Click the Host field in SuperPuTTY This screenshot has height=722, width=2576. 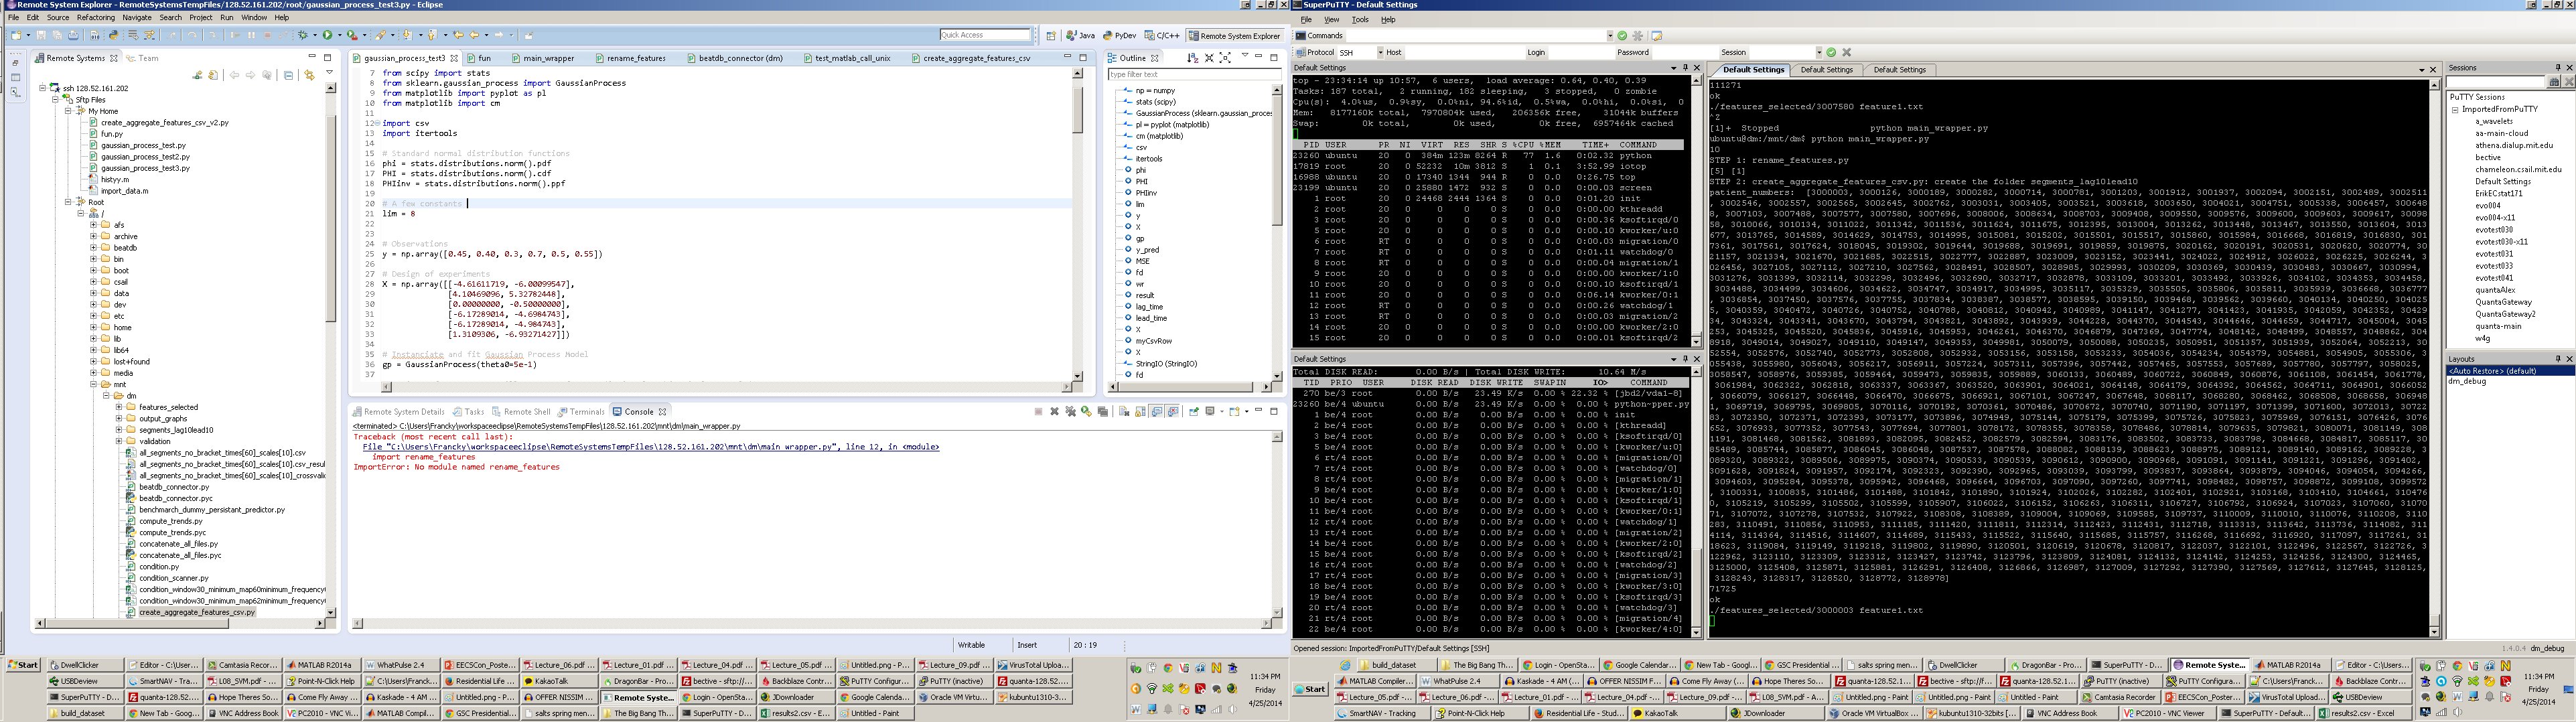(1465, 52)
